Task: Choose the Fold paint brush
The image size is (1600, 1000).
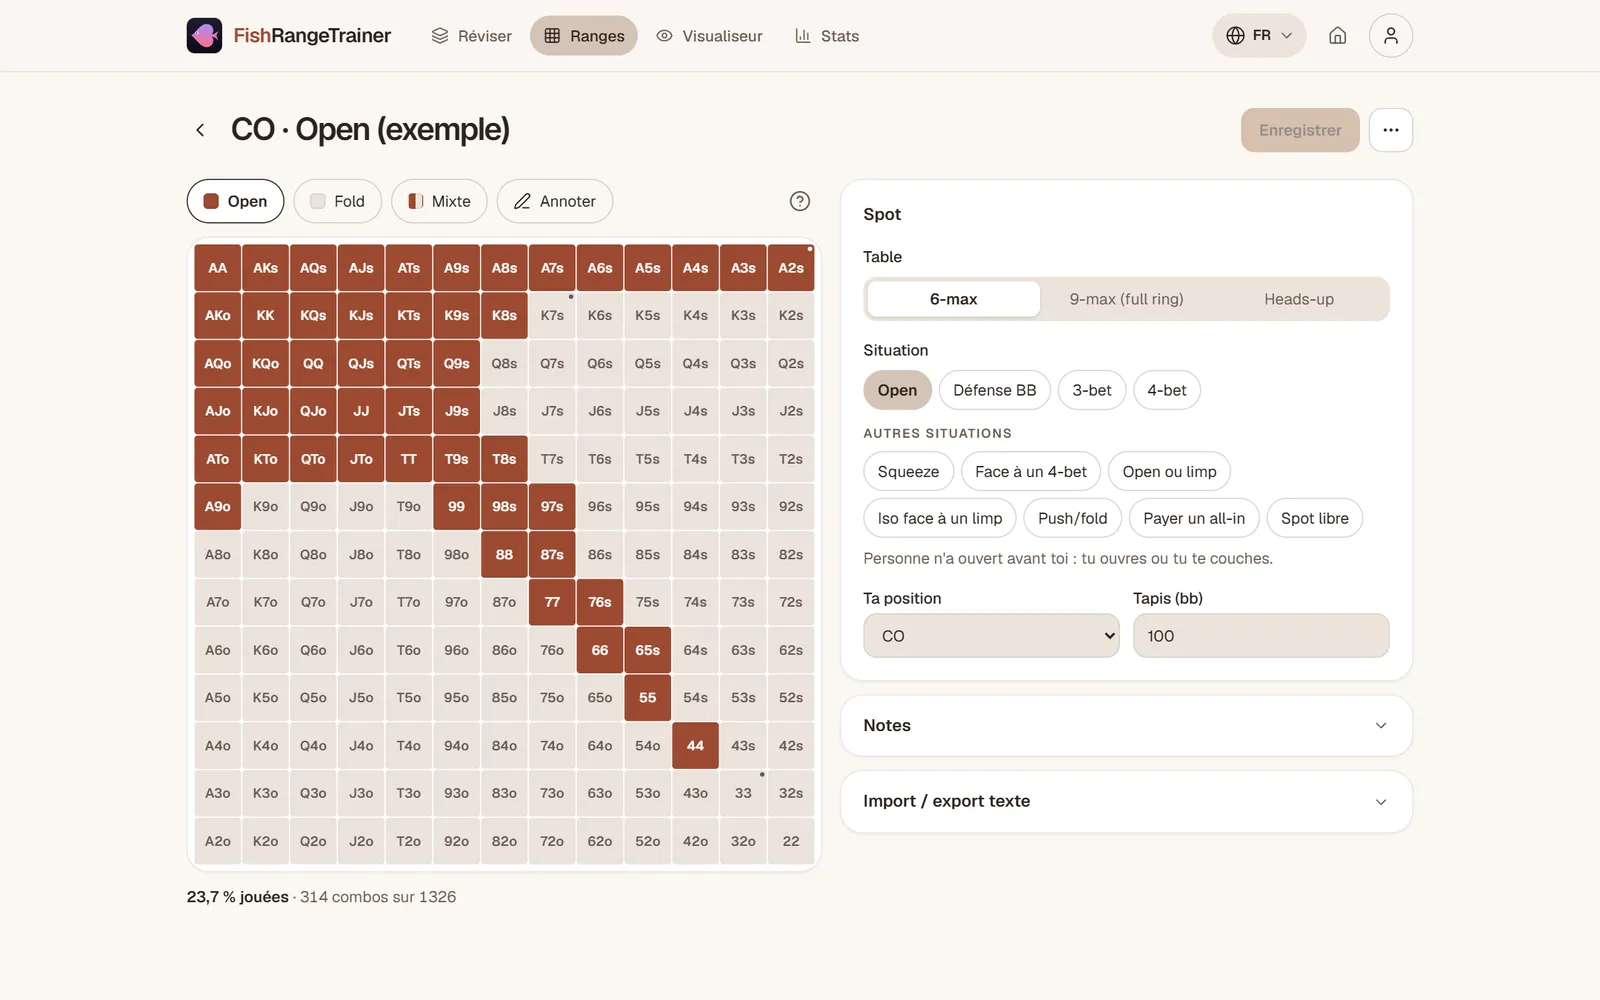Action: [x=337, y=201]
